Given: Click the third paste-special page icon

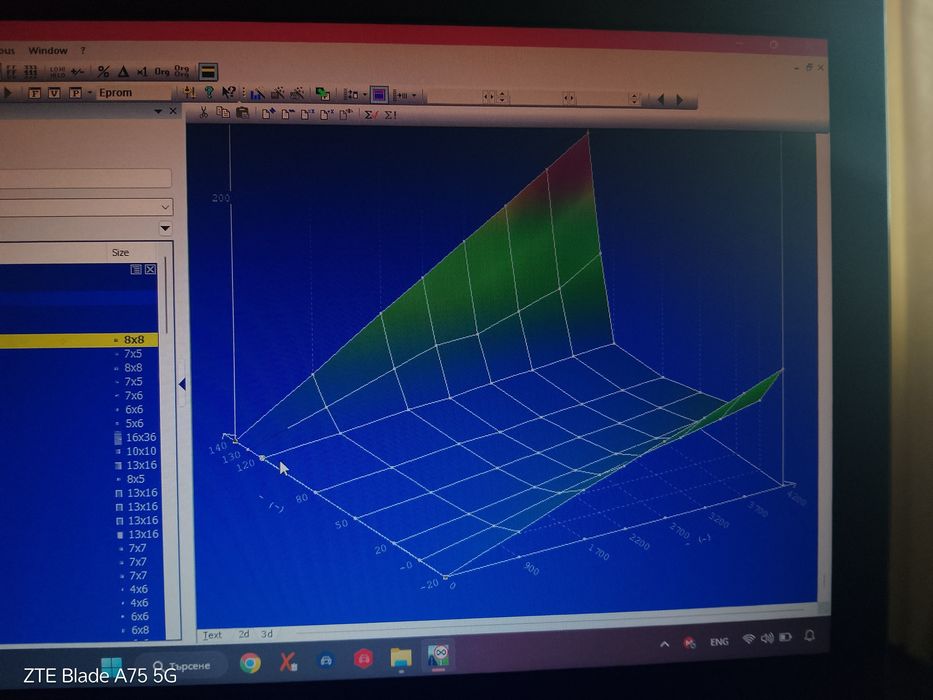Looking at the screenshot, I should 307,114.
